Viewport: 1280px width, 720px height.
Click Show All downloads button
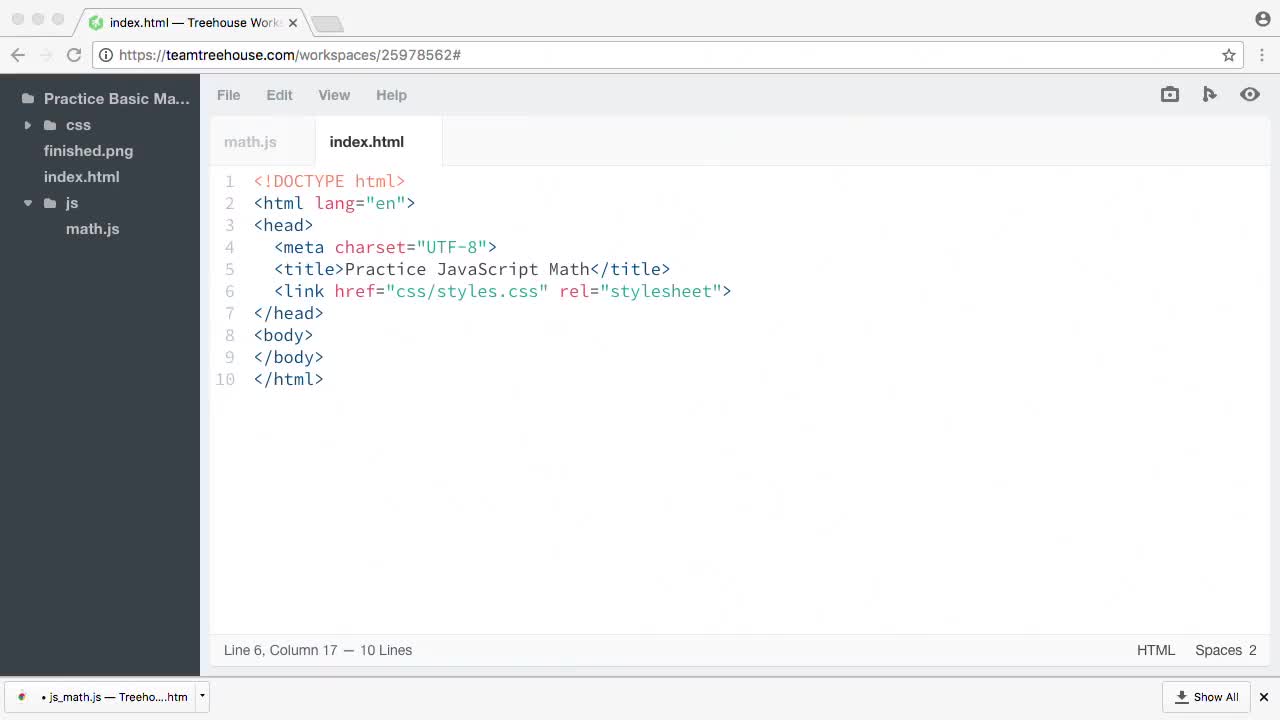[x=1206, y=697]
